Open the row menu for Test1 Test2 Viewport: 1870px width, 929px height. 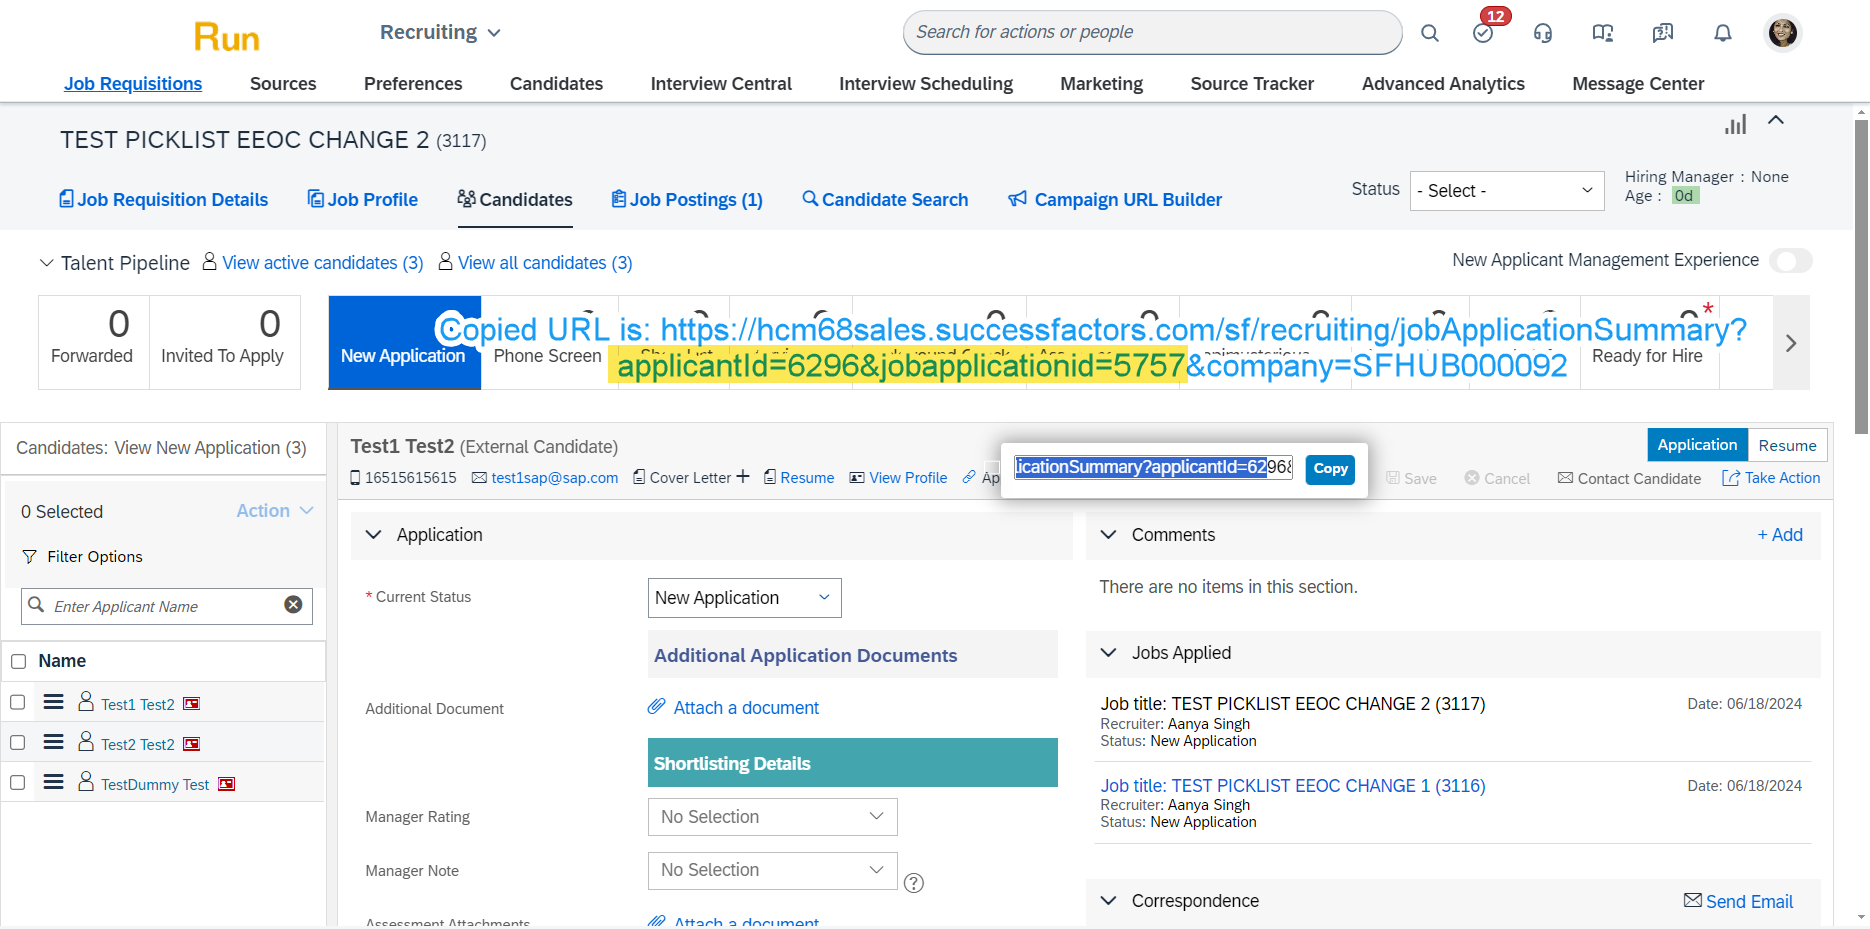pyautogui.click(x=54, y=702)
